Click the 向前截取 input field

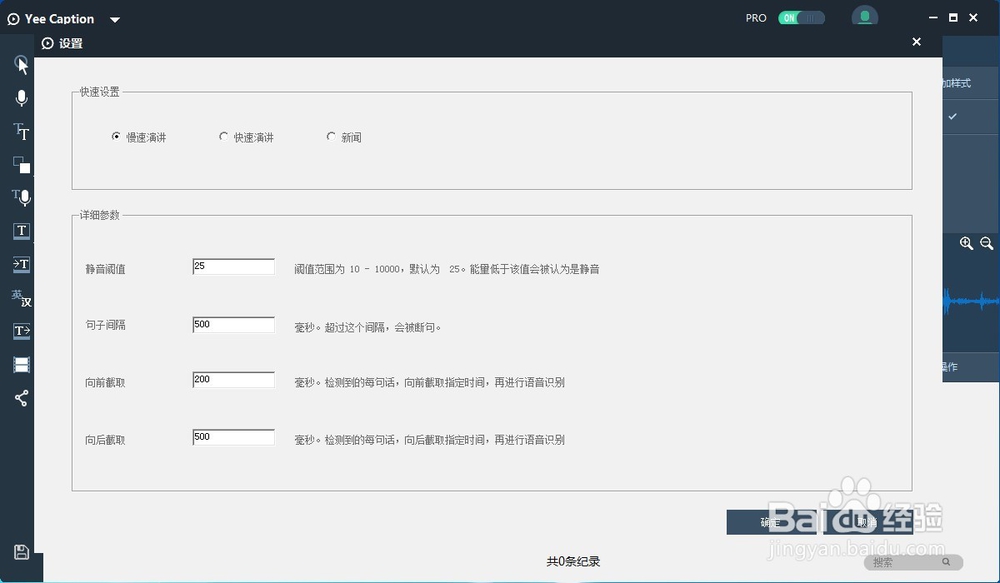click(x=233, y=380)
